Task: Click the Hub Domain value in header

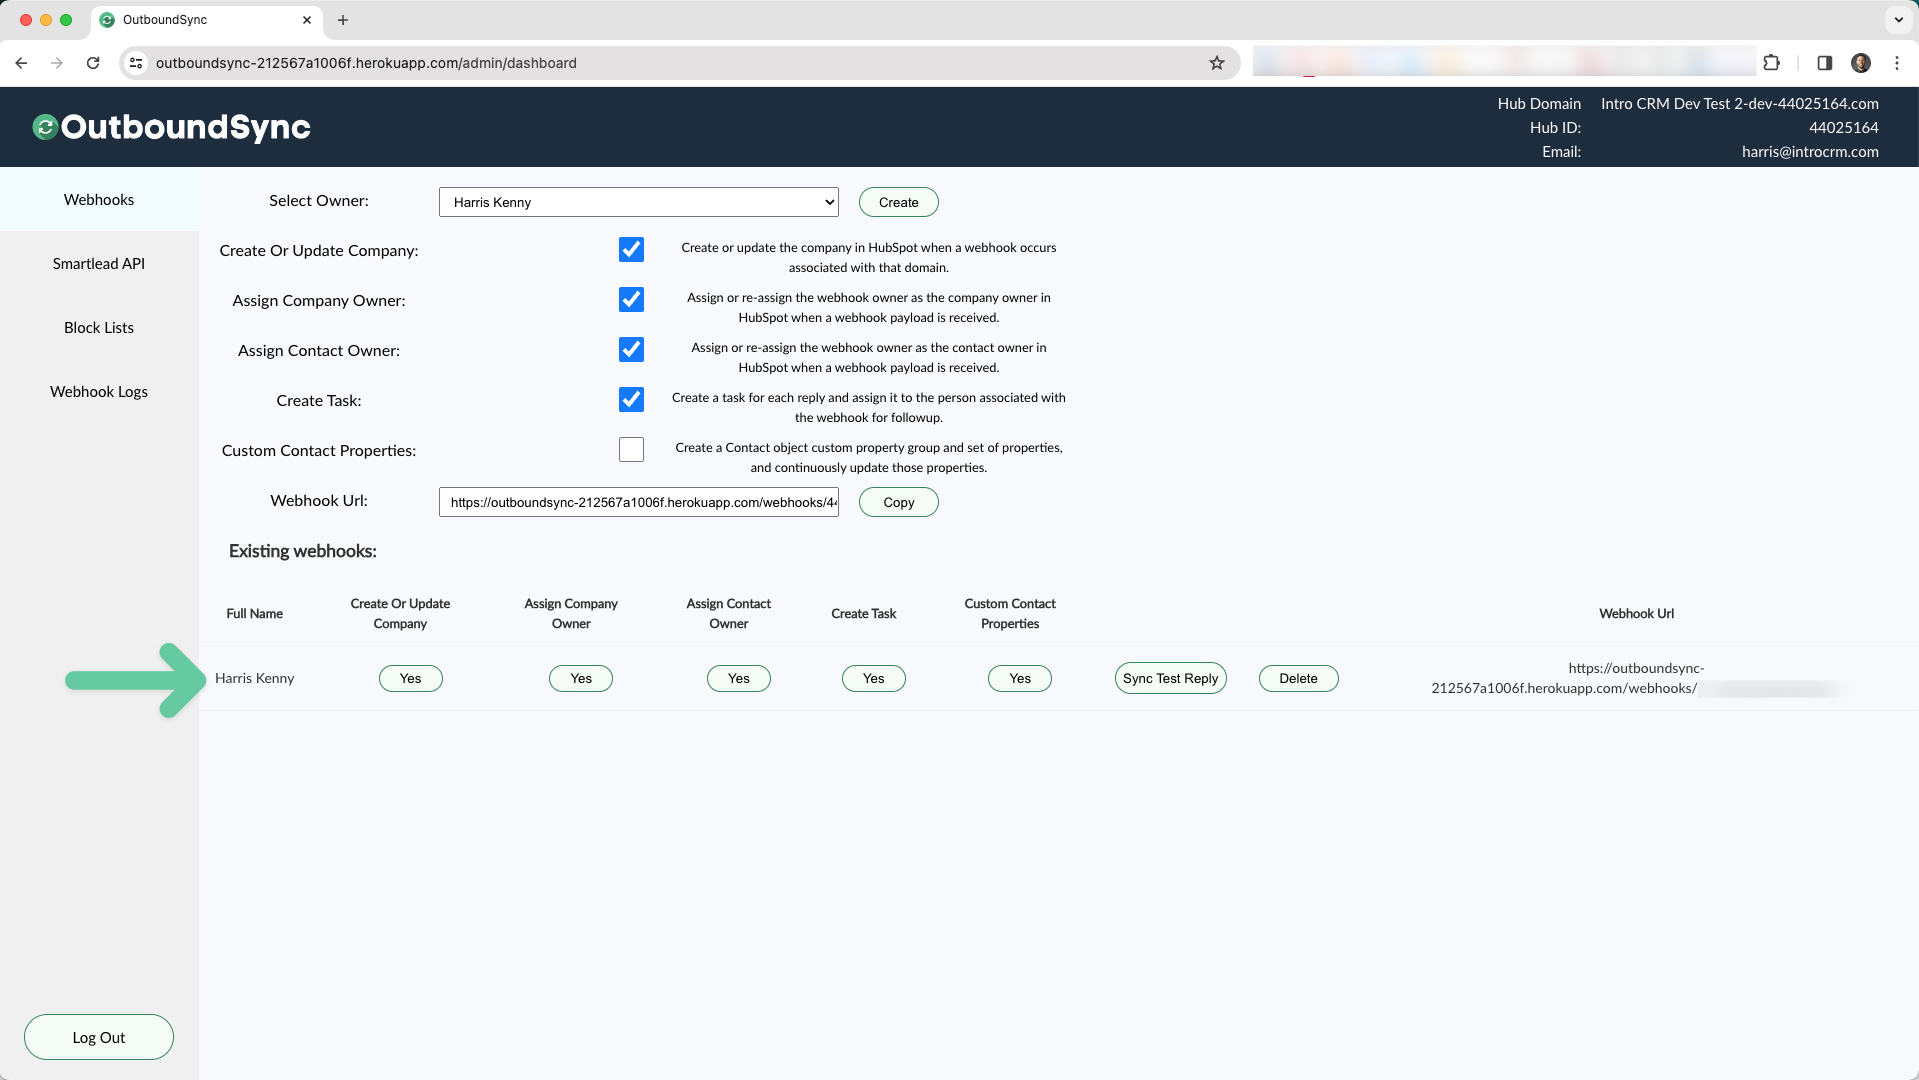Action: 1739,104
